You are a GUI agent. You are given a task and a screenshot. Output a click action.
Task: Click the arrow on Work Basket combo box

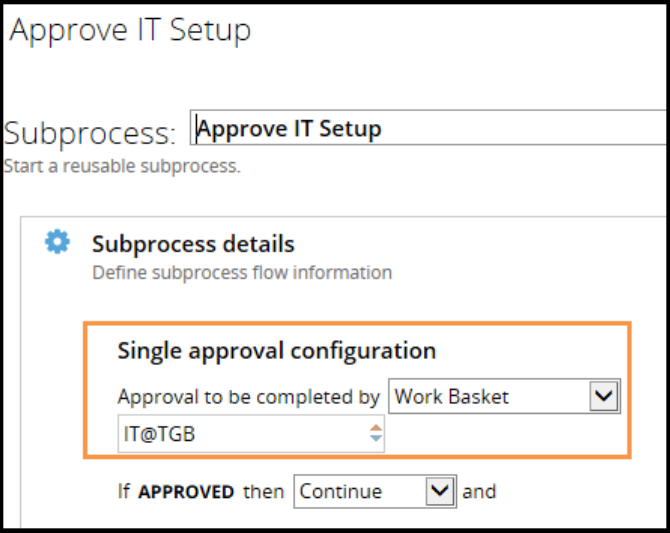[603, 397]
